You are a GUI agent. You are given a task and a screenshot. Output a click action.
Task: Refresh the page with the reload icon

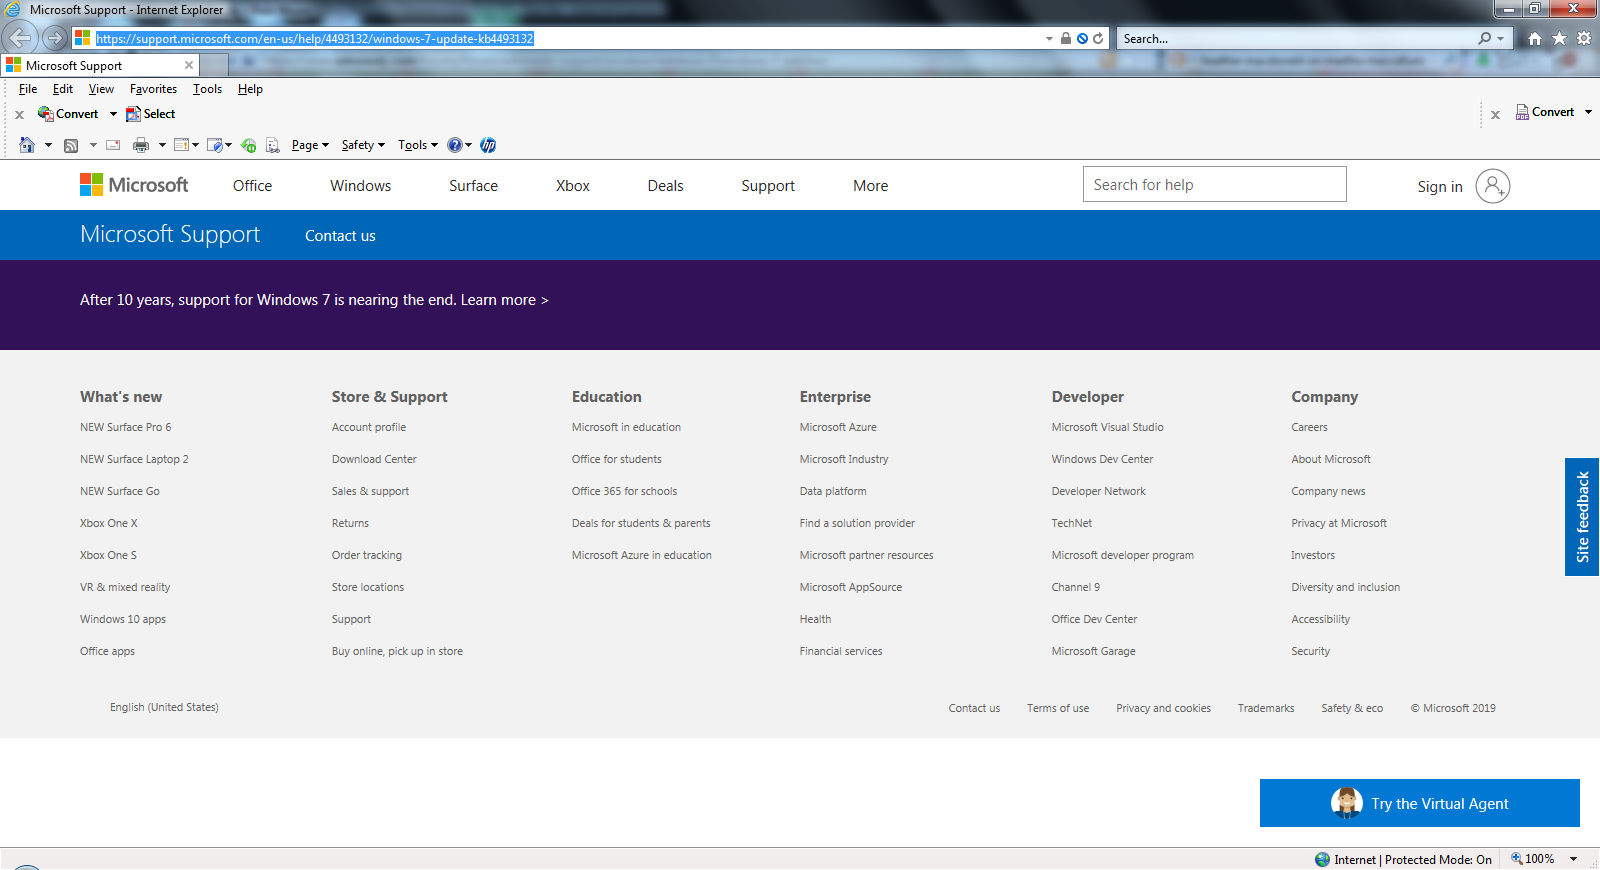[1098, 39]
